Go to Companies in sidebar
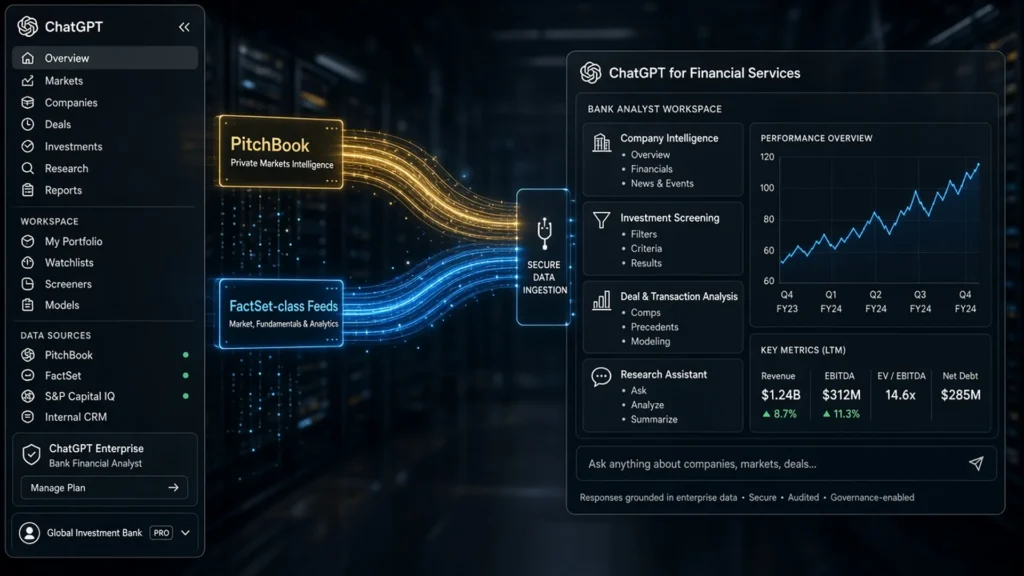Image resolution: width=1024 pixels, height=576 pixels. pos(71,103)
